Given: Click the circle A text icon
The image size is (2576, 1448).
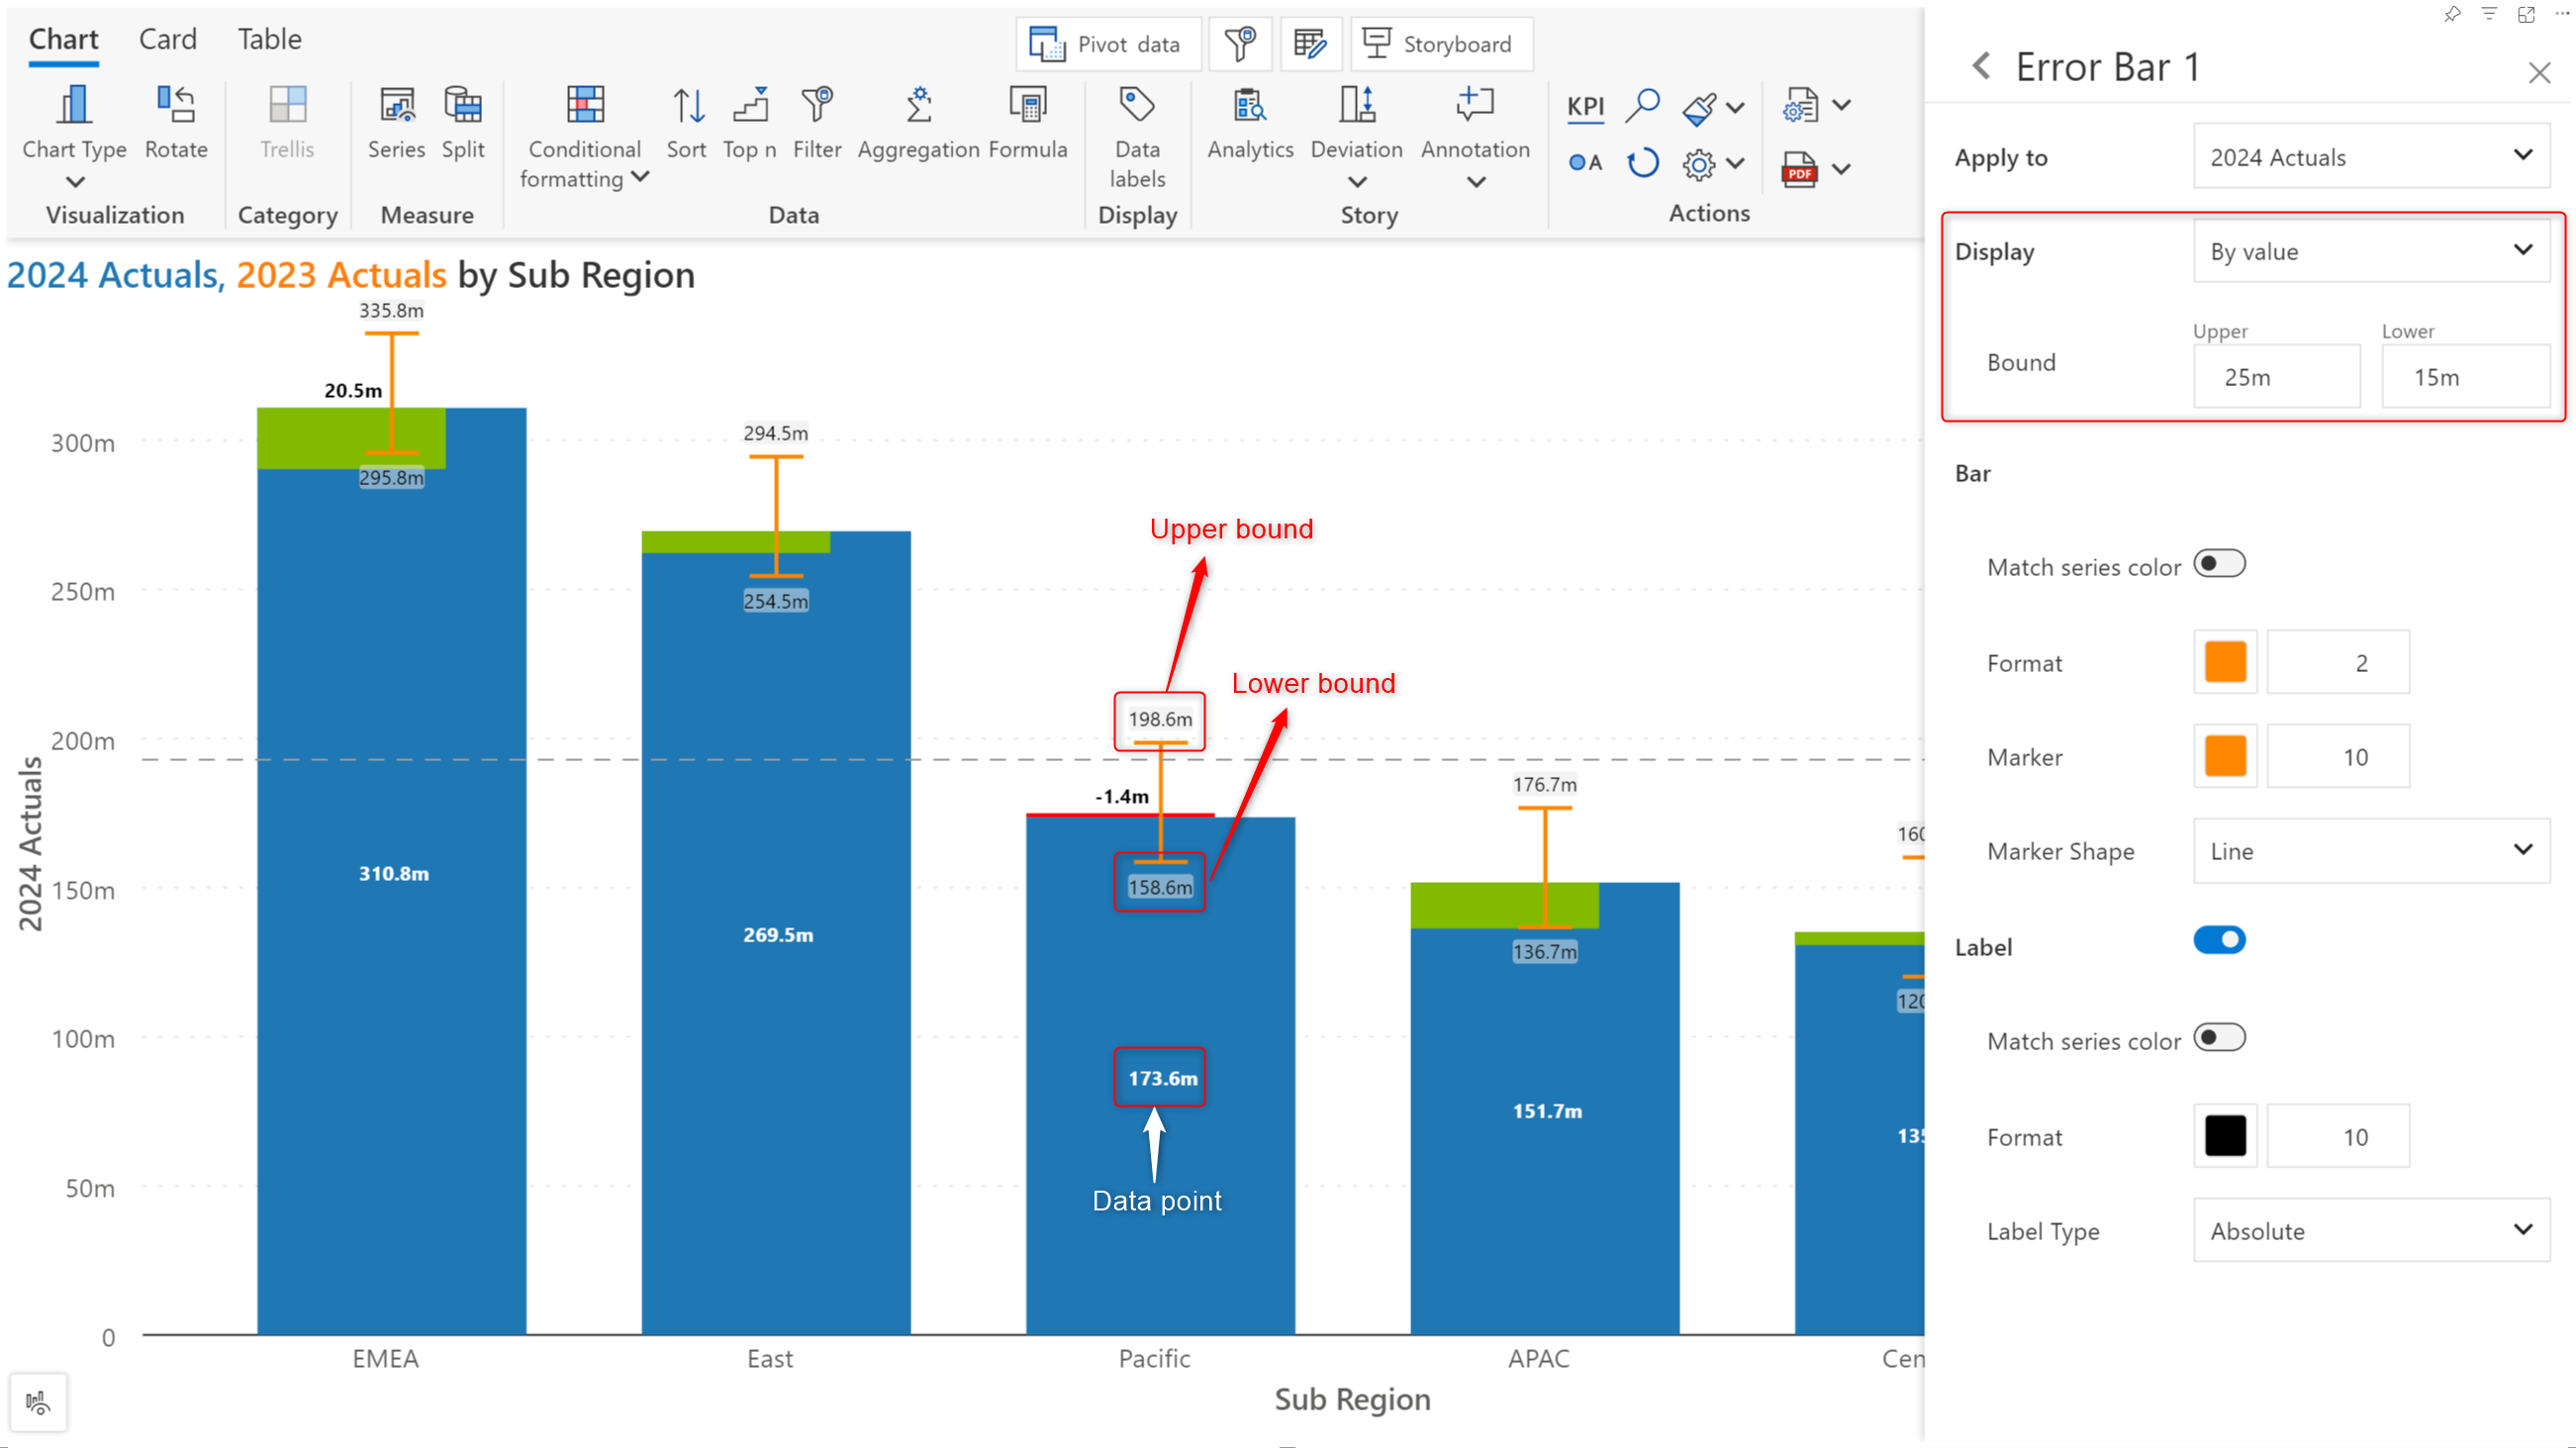Looking at the screenshot, I should coord(1585,163).
